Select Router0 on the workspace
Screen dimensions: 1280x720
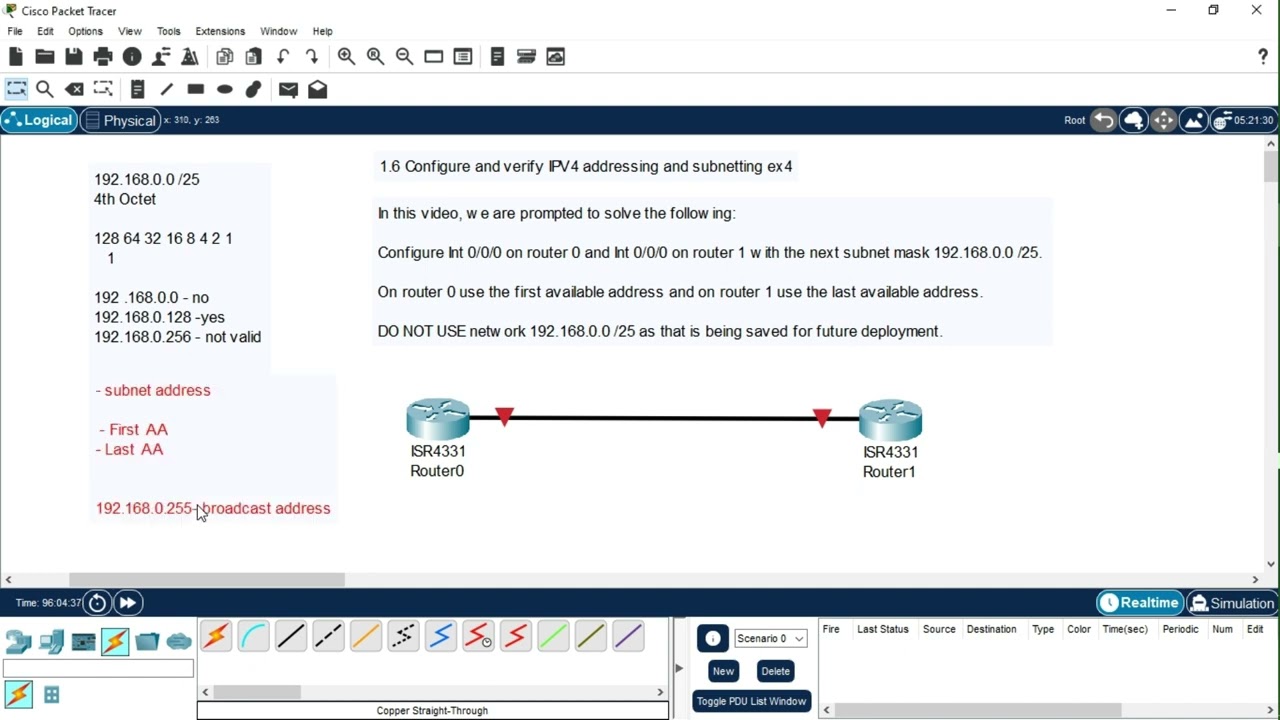(x=437, y=419)
